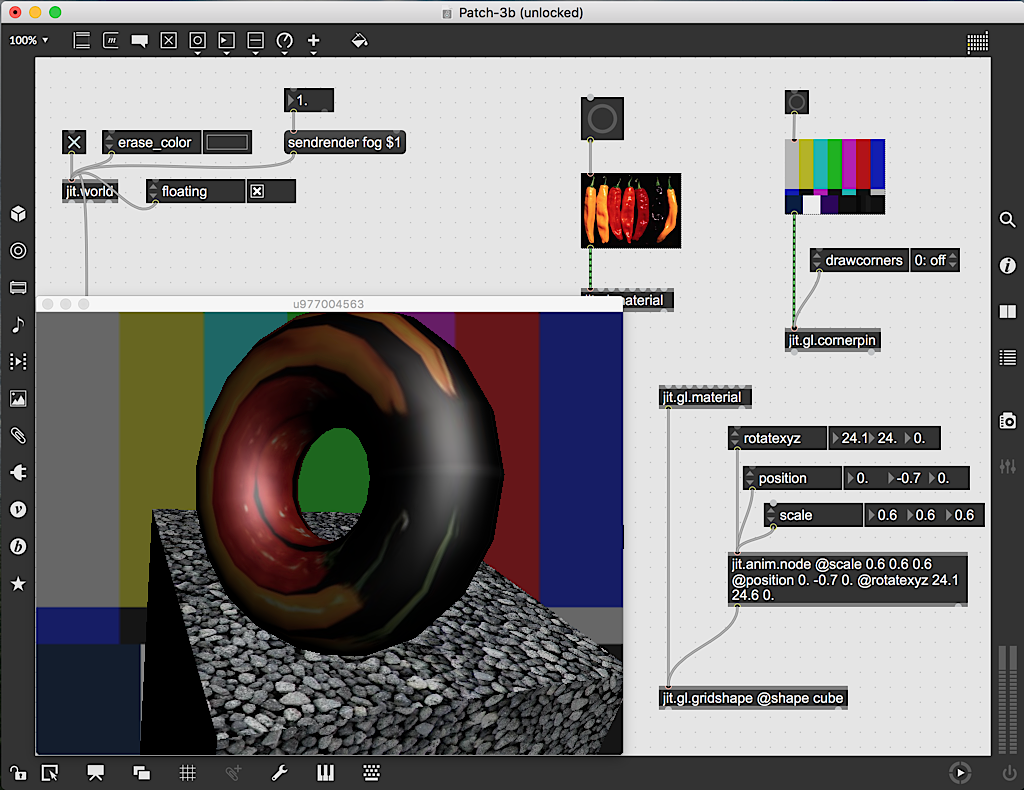The height and width of the screenshot is (790, 1024).
Task: Open the Objects cube browser in left sidebar
Action: click(x=18, y=213)
